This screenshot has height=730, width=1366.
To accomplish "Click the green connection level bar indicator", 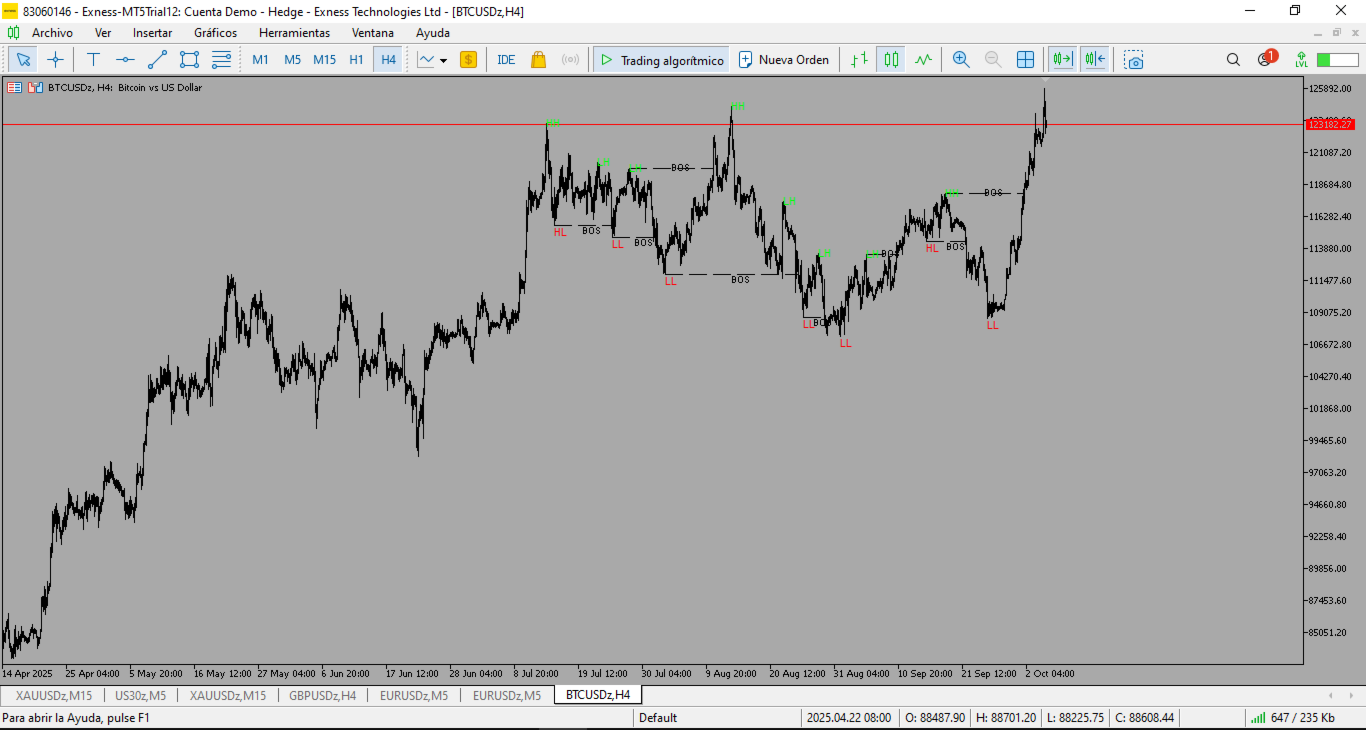I will point(1337,60).
